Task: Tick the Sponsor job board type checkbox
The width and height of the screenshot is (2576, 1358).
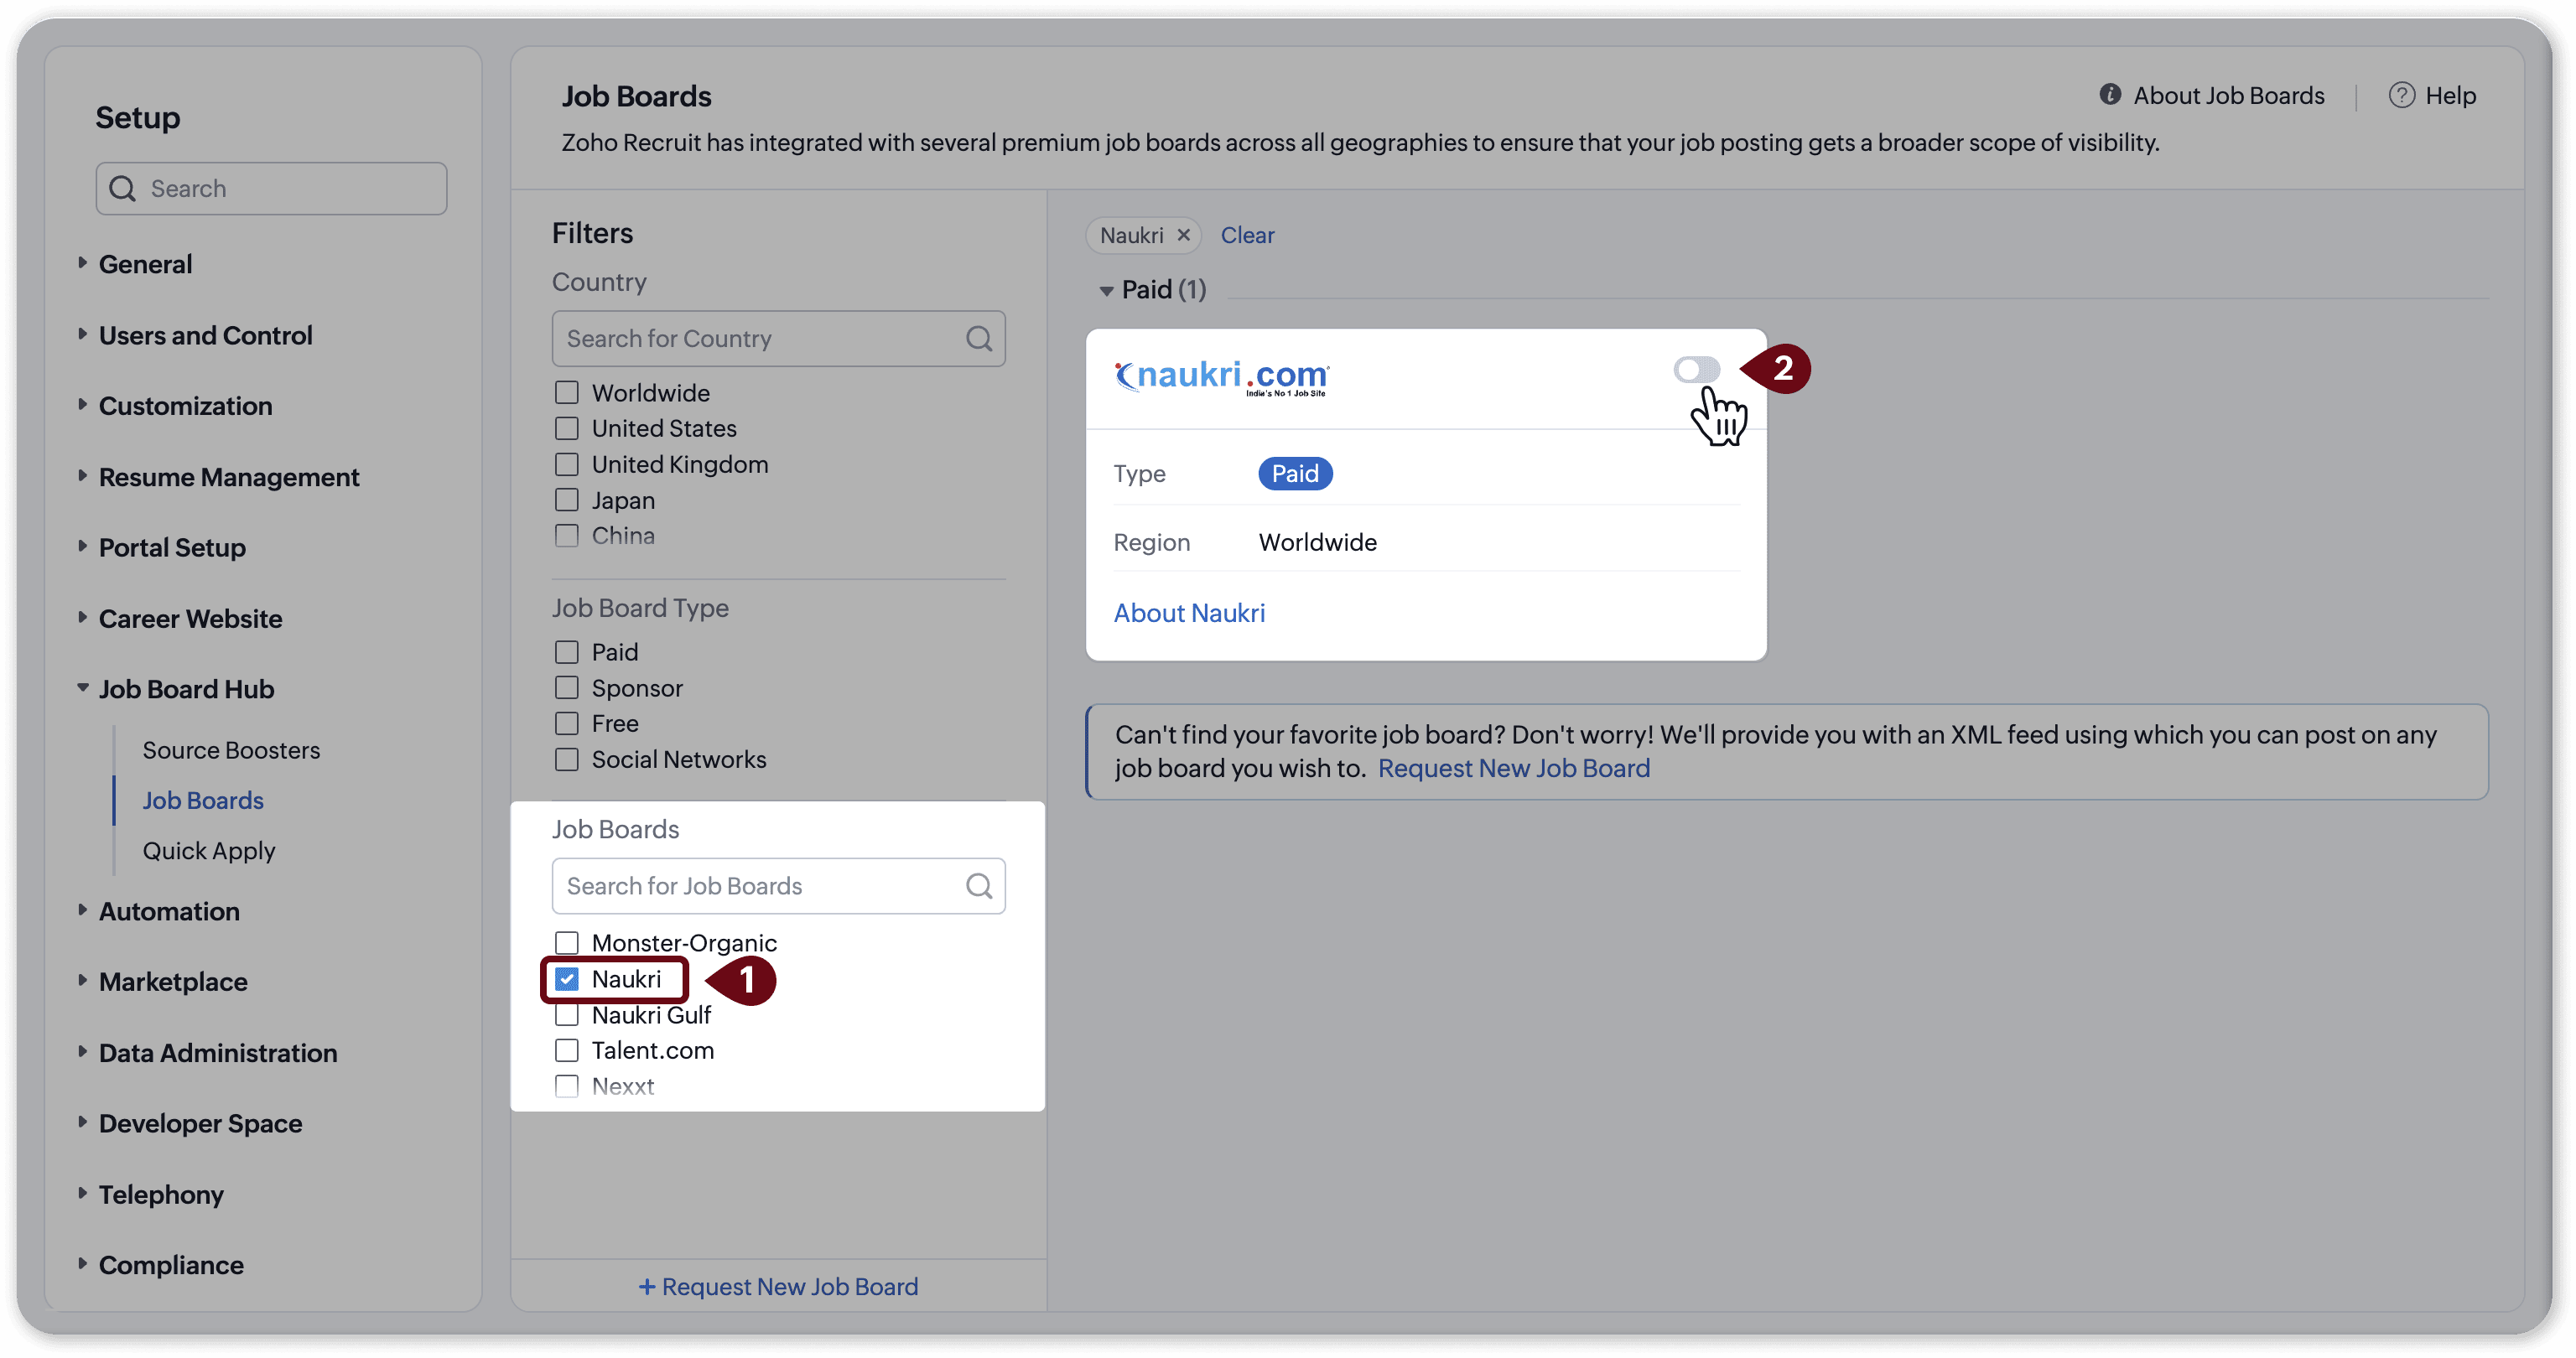Action: (567, 687)
